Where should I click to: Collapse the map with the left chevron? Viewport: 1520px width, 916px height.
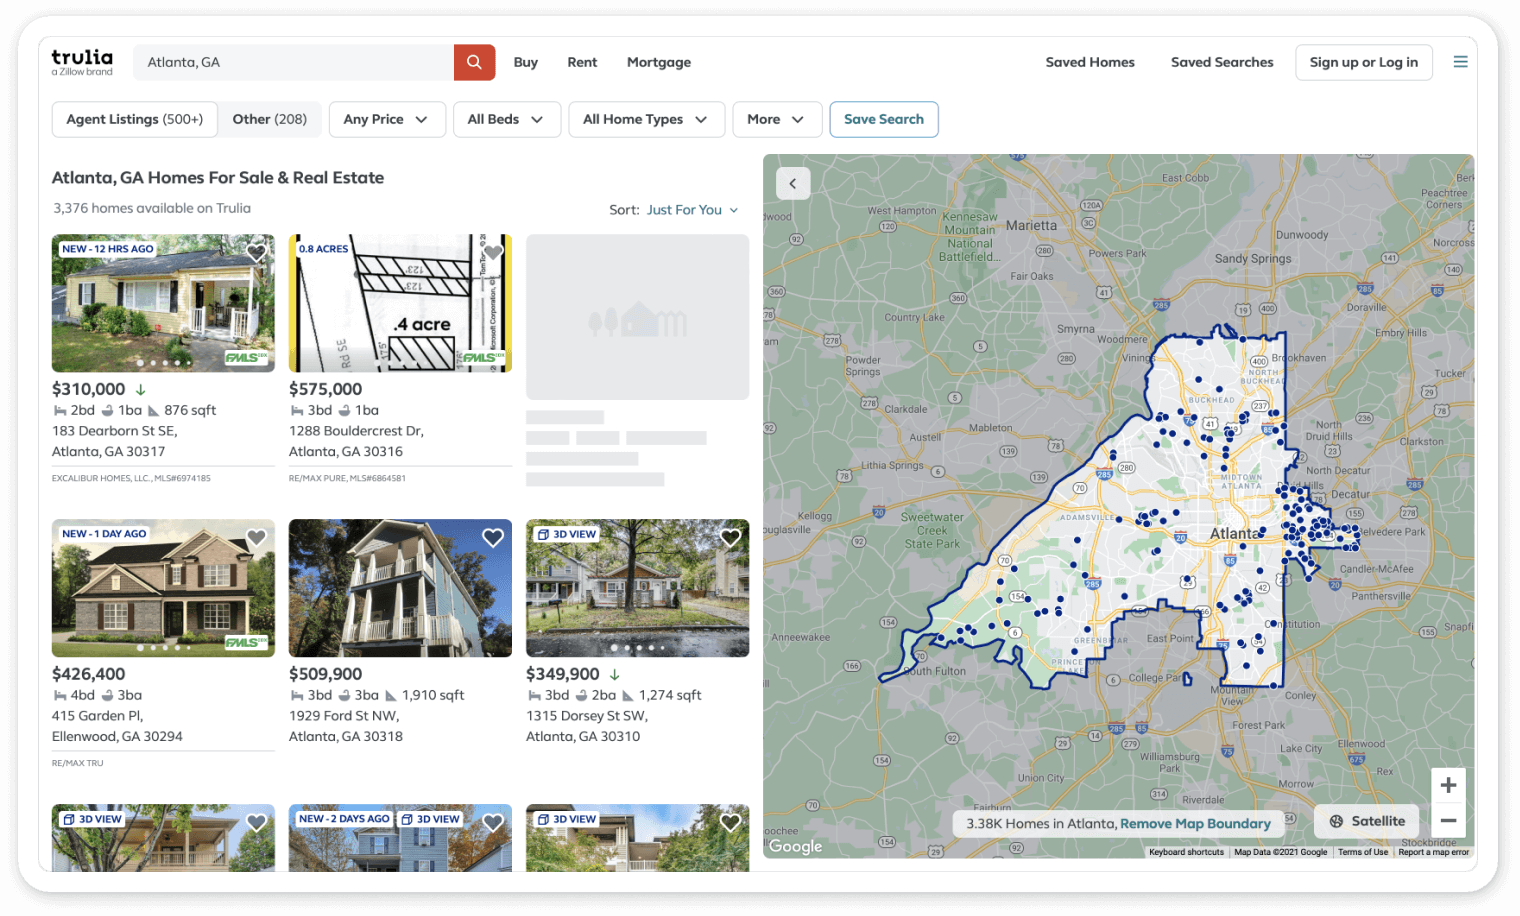tap(793, 183)
